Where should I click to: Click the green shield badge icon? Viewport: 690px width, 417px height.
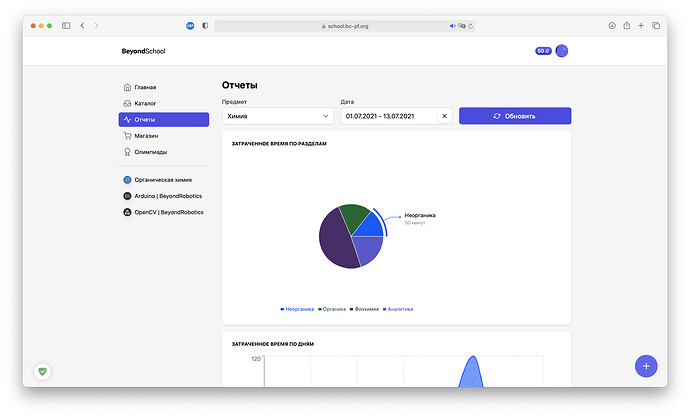pos(42,371)
